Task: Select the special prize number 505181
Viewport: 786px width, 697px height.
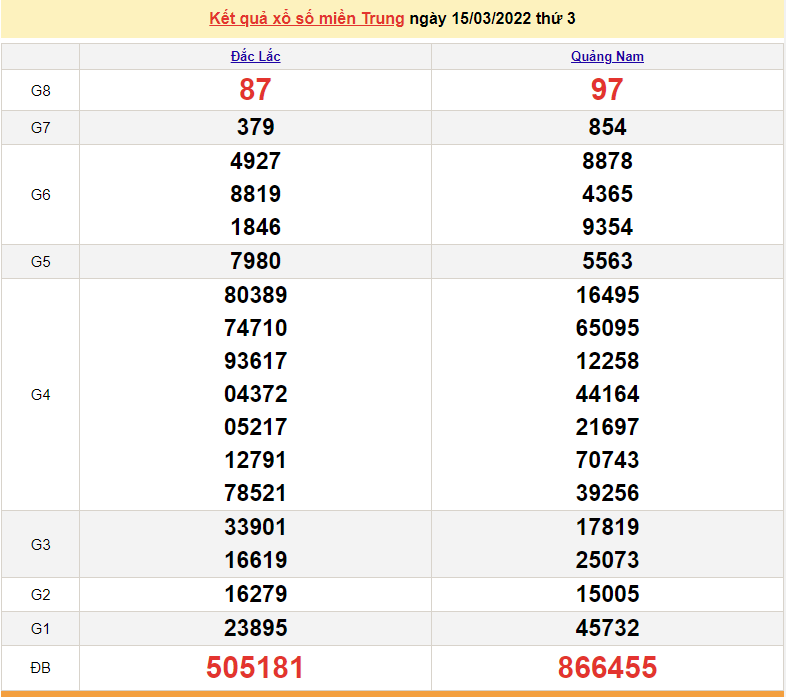Action: 255,667
